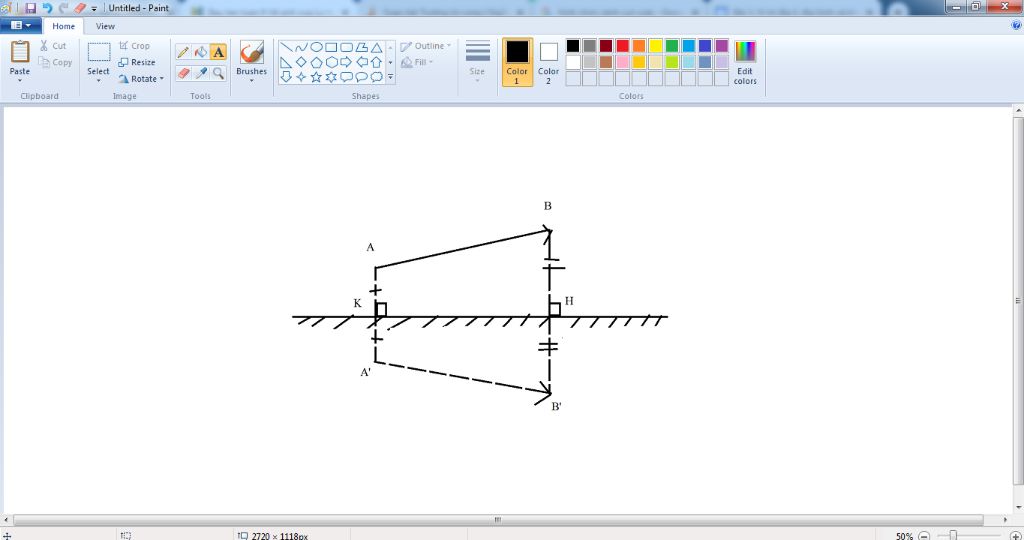The height and width of the screenshot is (540, 1024).
Task: Open Customize Quick Access Toolbar arrow
Action: pos(94,8)
